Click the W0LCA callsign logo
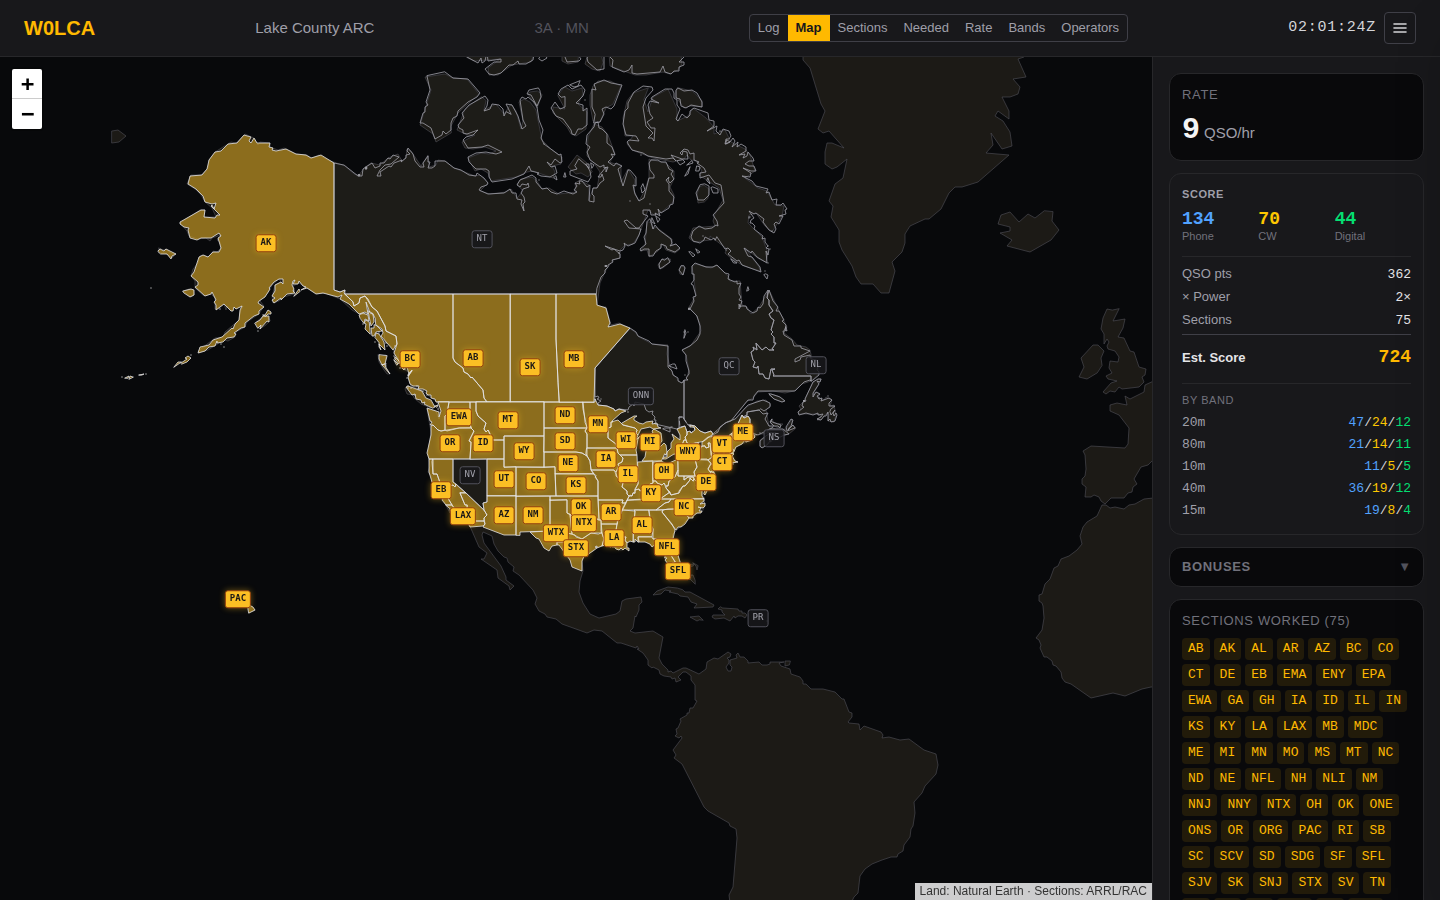 60,28
